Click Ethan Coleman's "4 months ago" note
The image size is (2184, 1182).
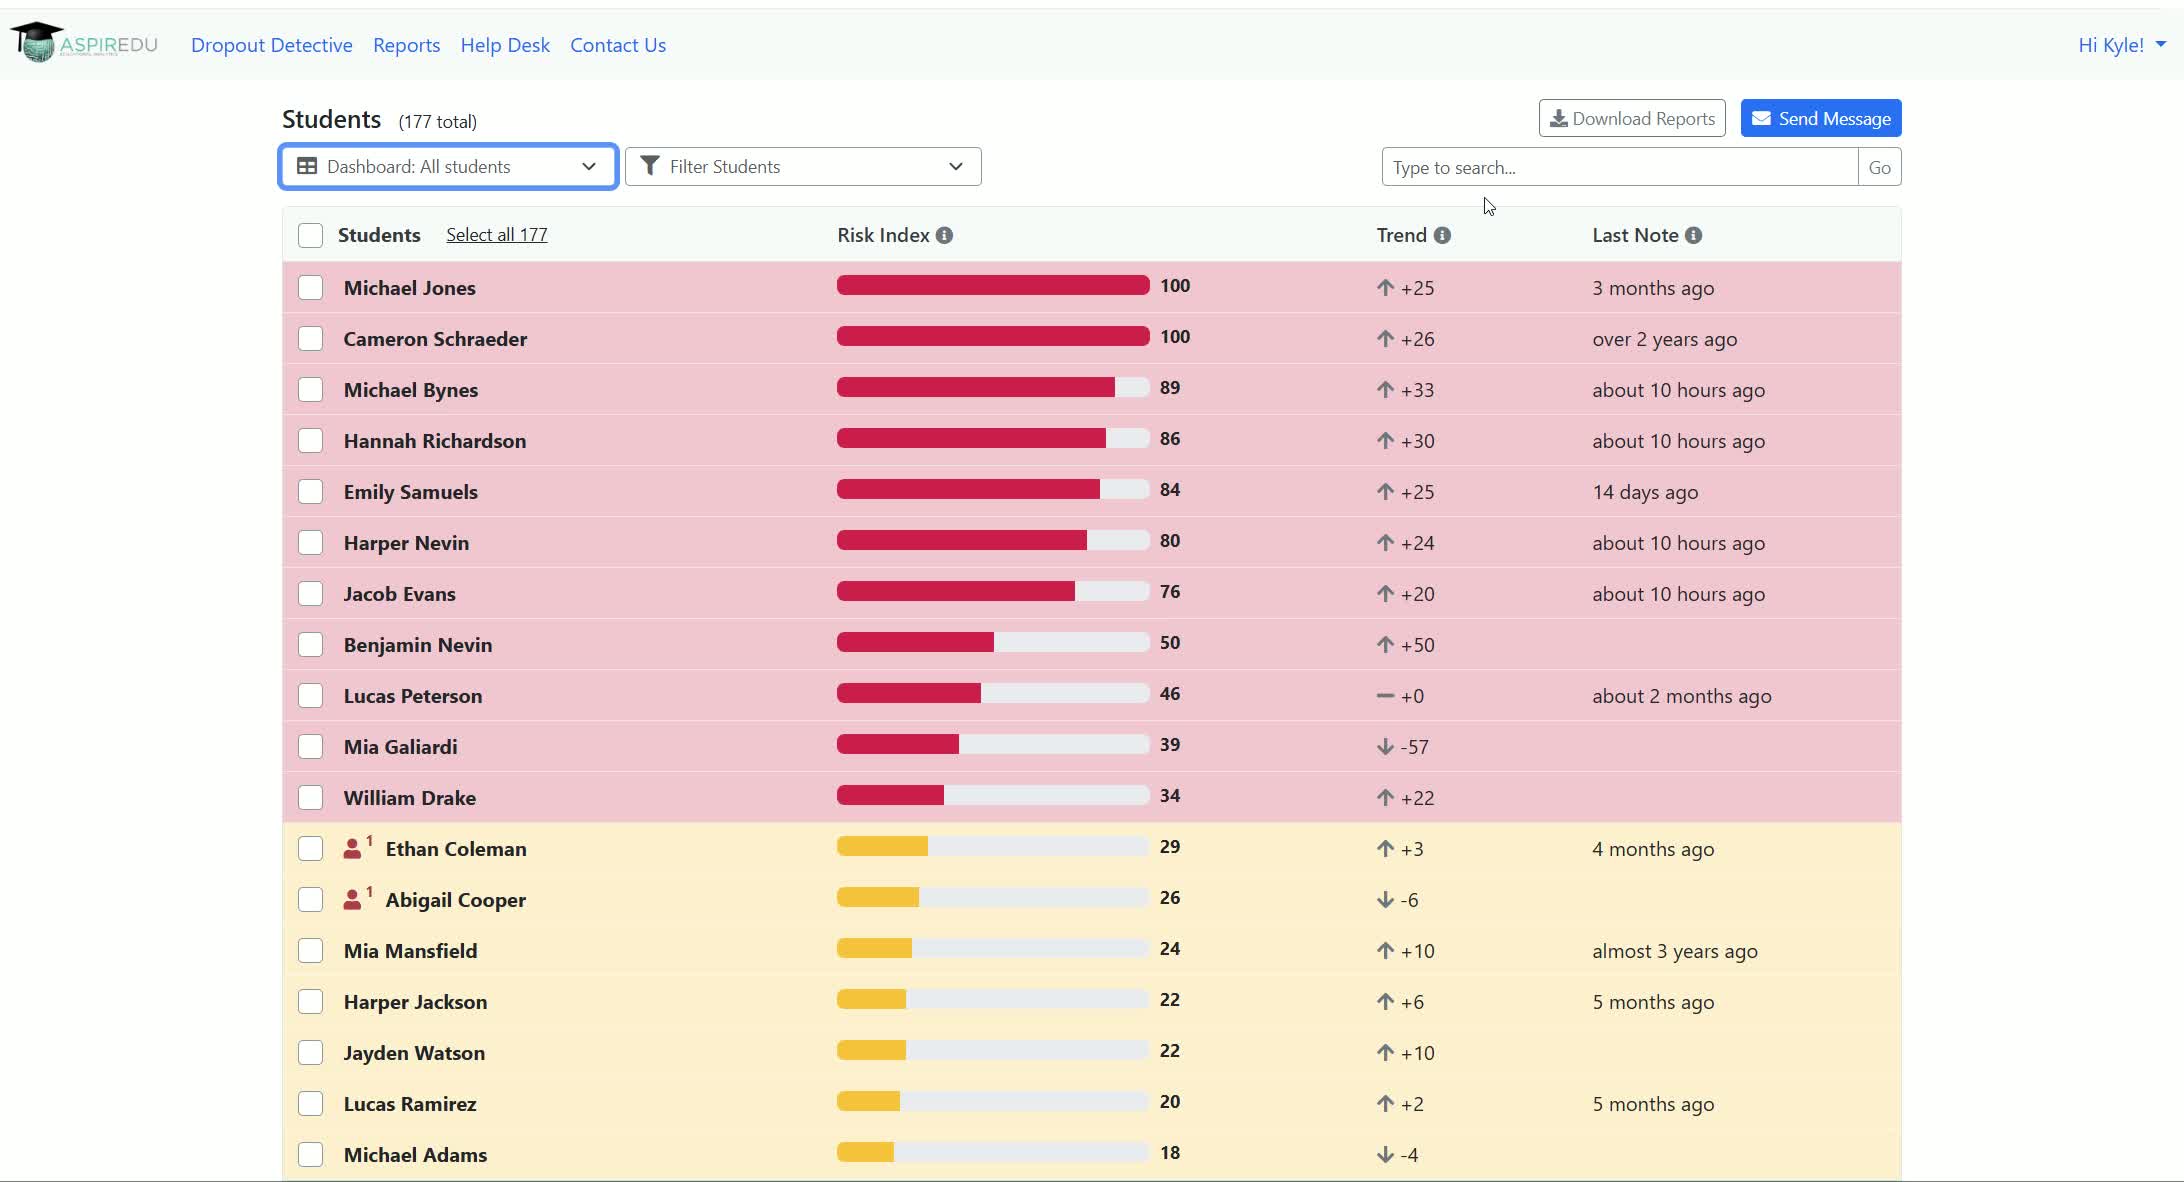(x=1653, y=849)
